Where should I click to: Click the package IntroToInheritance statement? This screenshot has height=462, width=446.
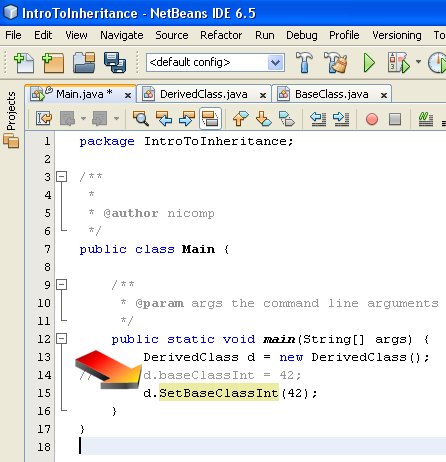point(186,141)
